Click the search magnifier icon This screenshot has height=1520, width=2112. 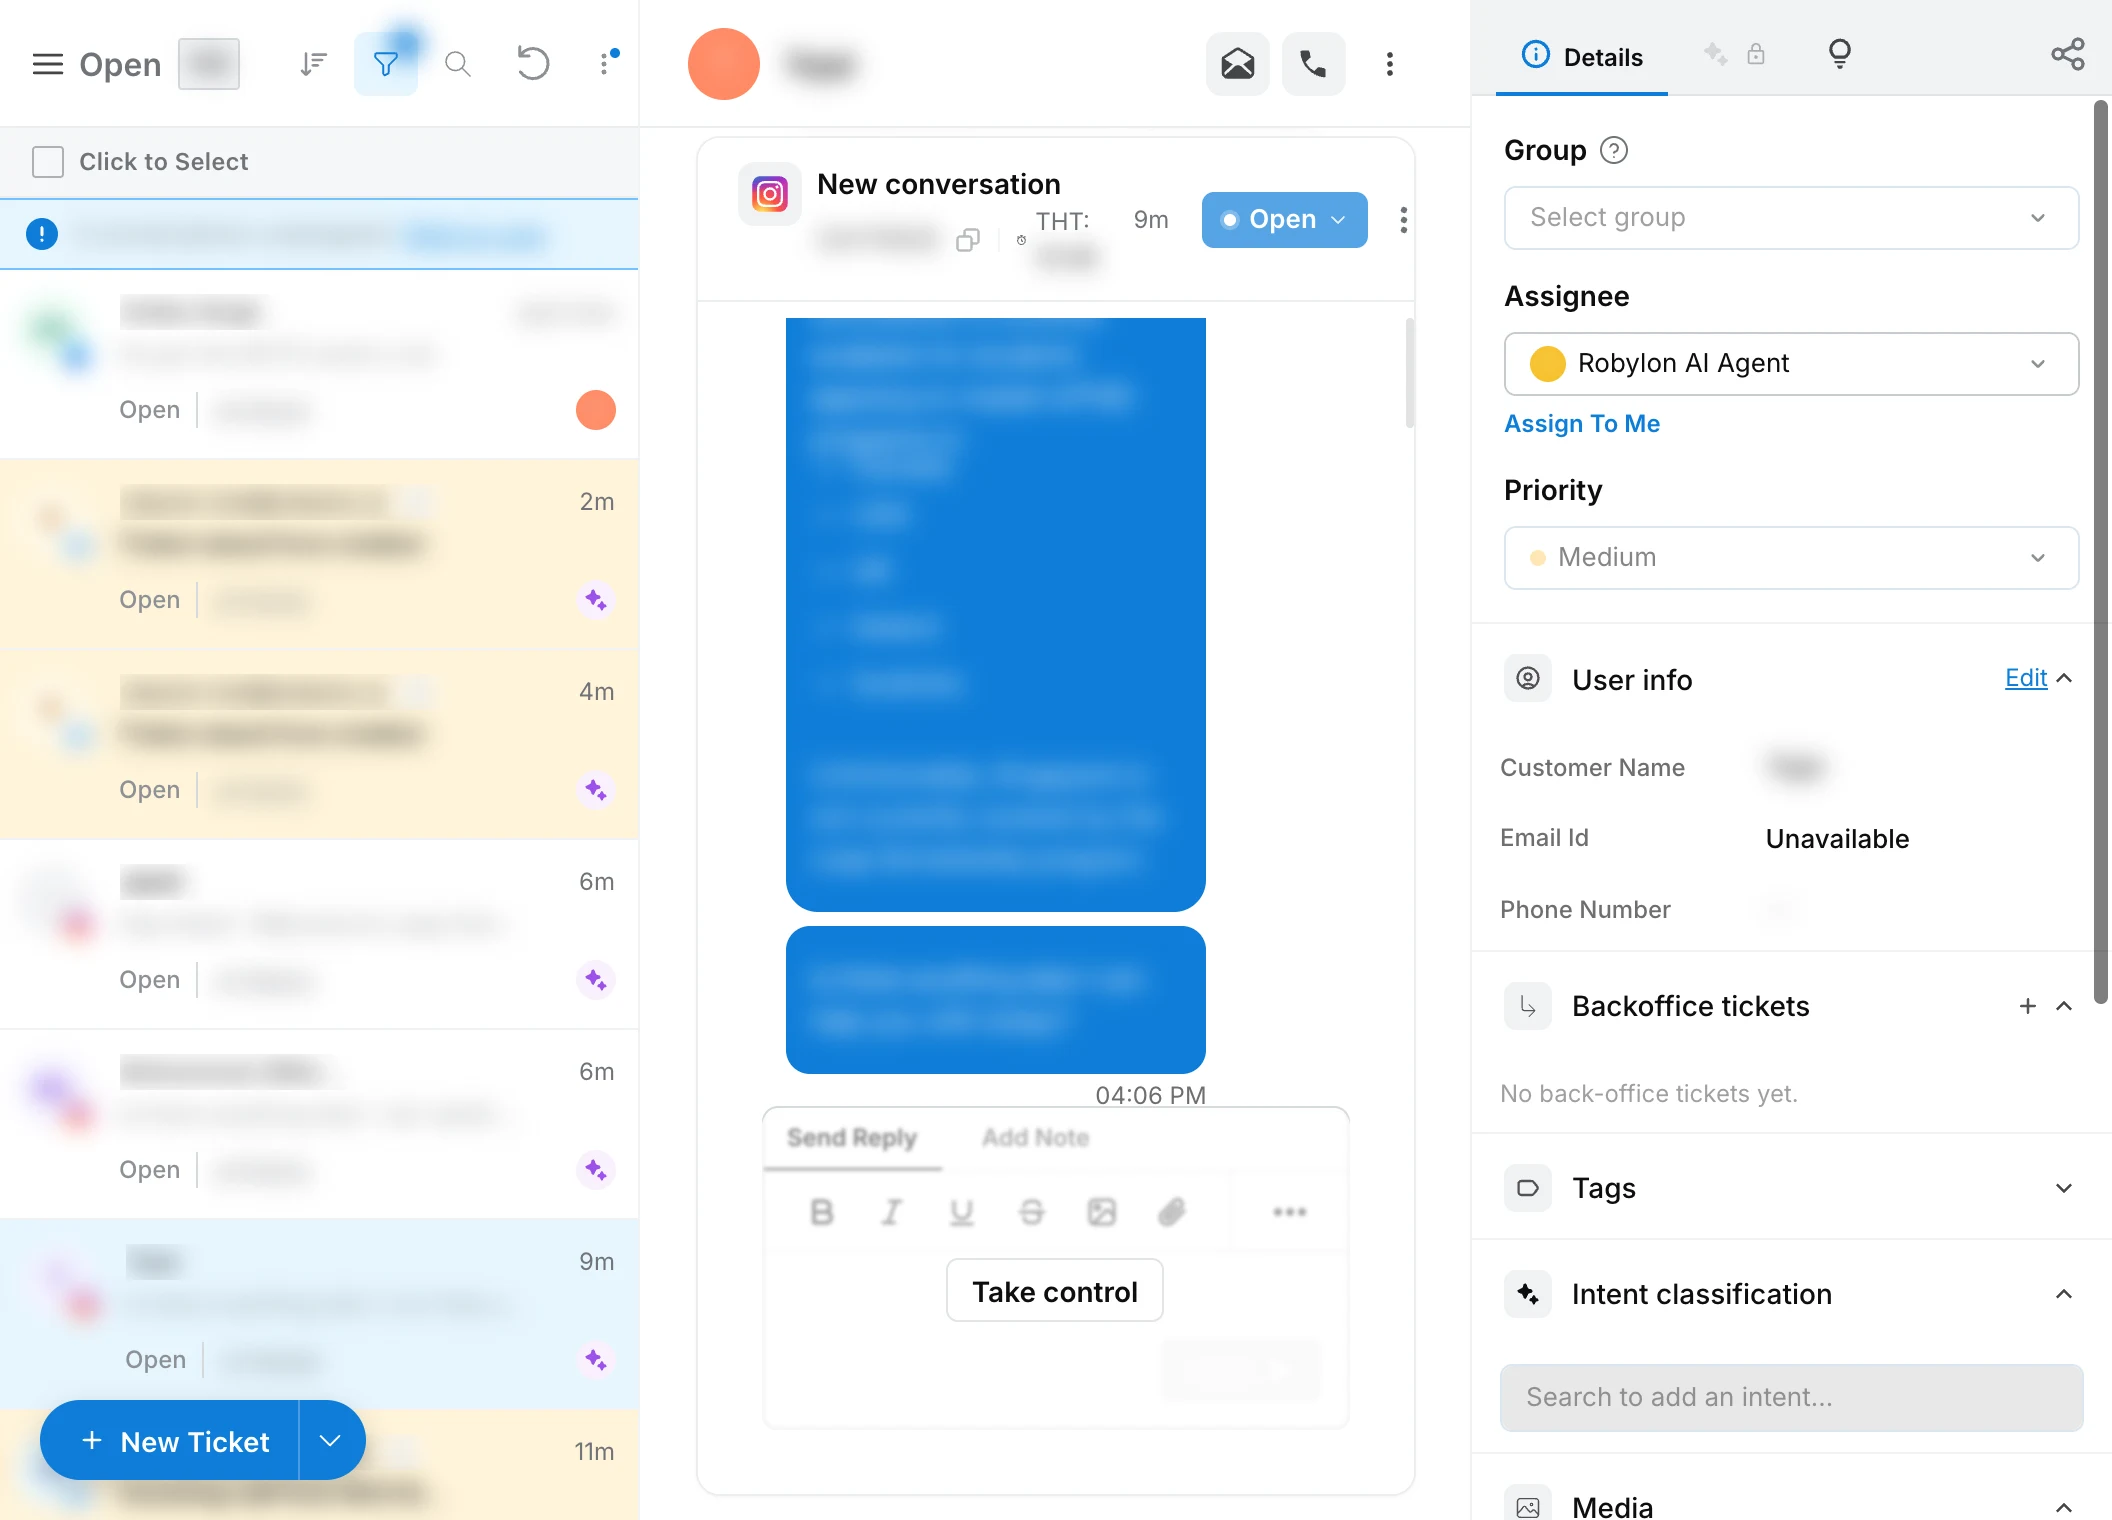pyautogui.click(x=457, y=64)
